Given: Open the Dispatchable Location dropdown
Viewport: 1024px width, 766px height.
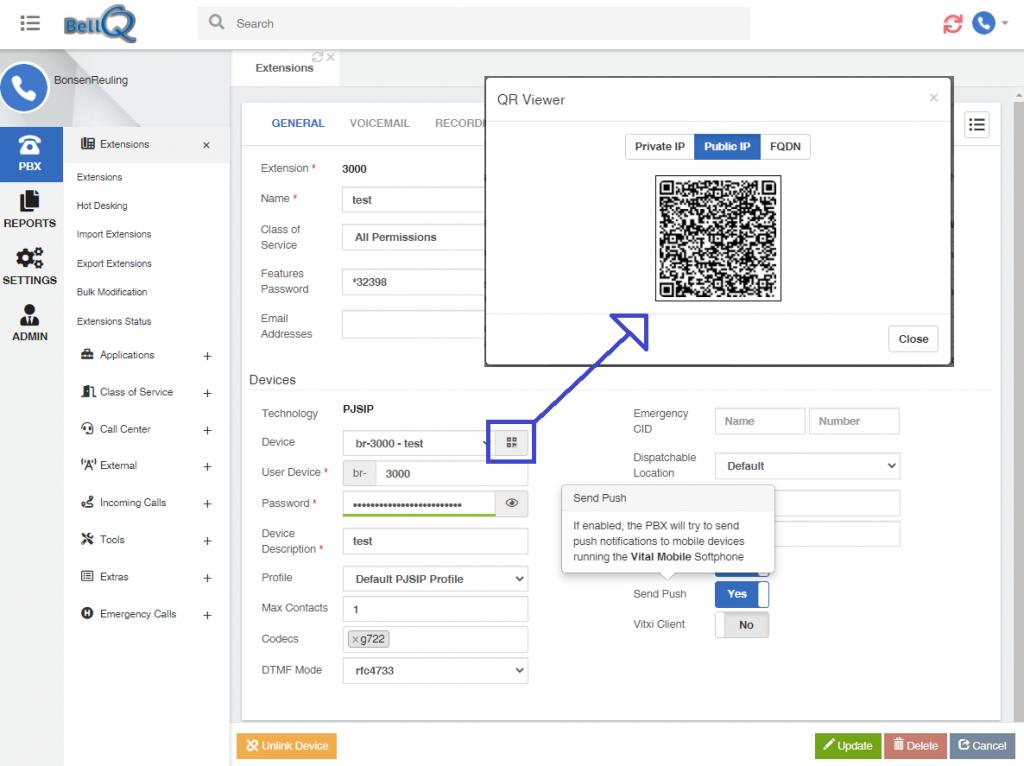Looking at the screenshot, I should (807, 466).
